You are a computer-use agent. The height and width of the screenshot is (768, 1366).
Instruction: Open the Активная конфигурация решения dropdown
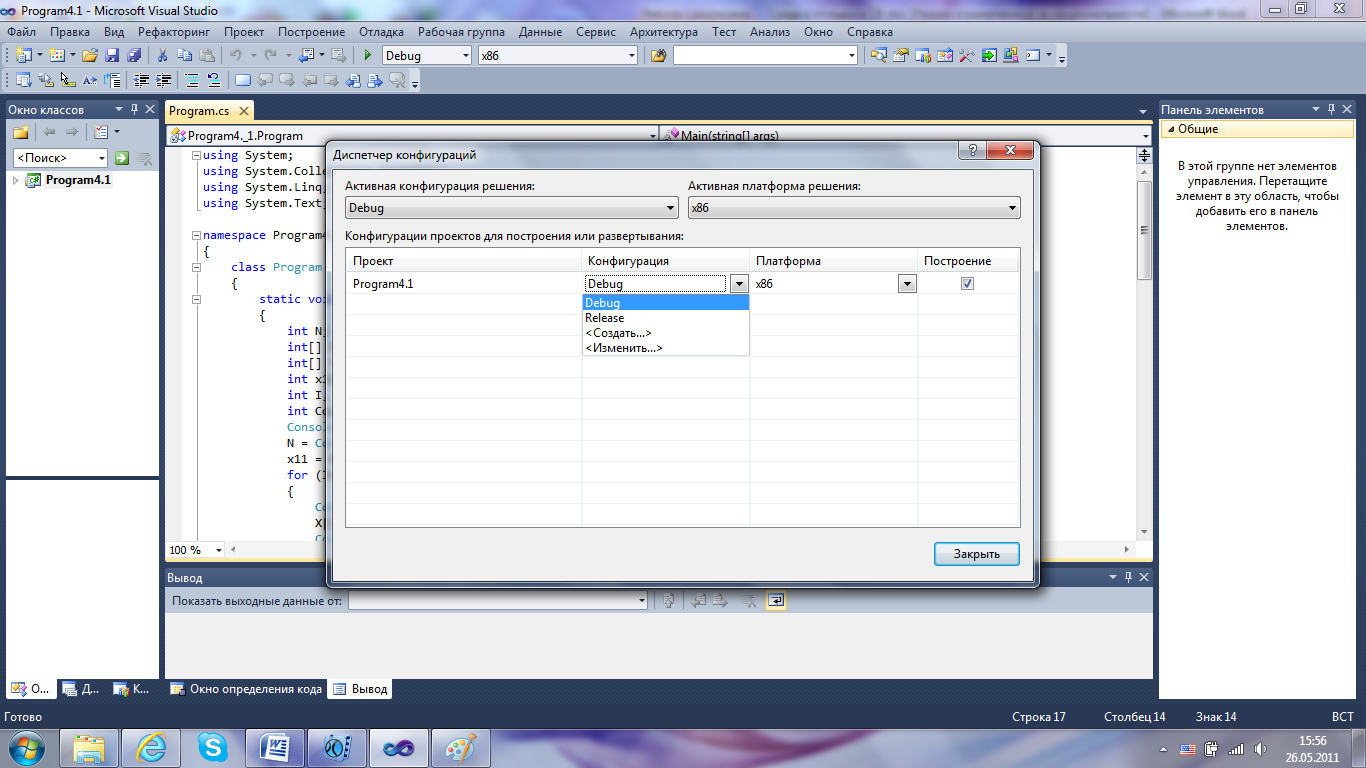coord(512,208)
